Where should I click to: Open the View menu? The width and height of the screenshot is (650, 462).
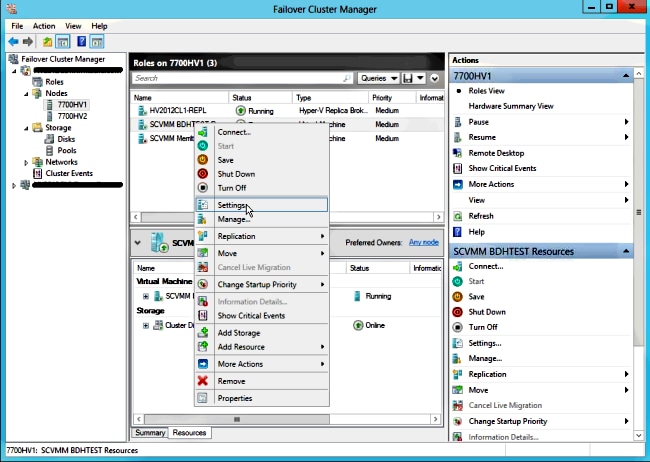(x=73, y=26)
